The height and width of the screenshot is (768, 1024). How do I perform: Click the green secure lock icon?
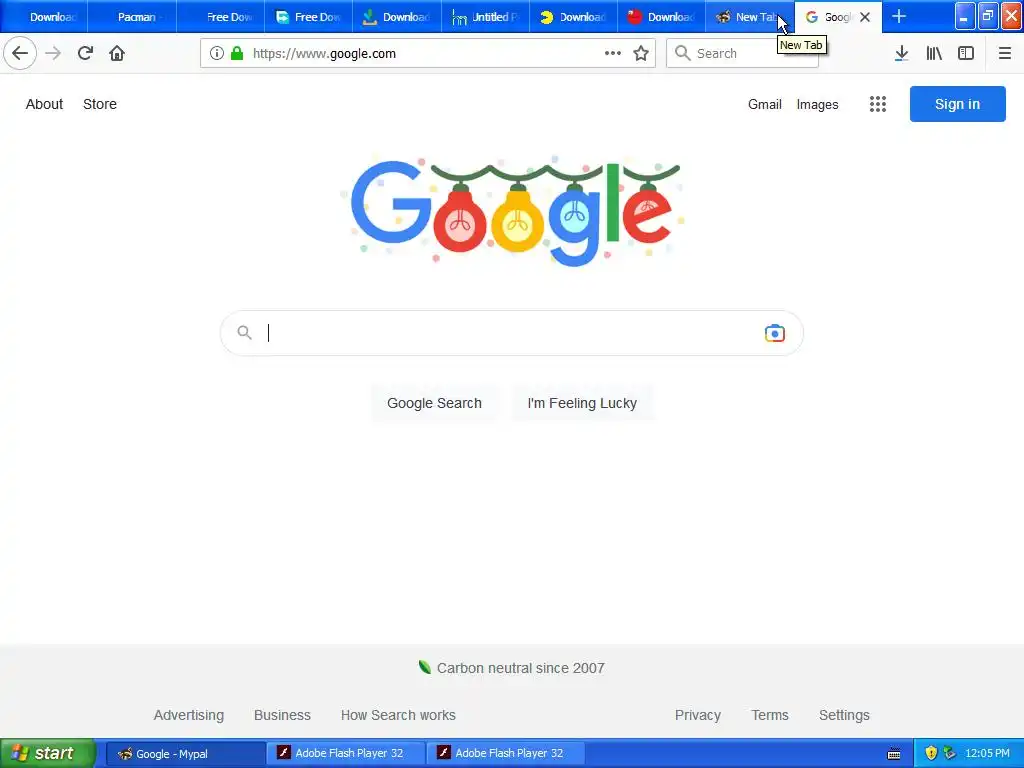[x=237, y=54]
